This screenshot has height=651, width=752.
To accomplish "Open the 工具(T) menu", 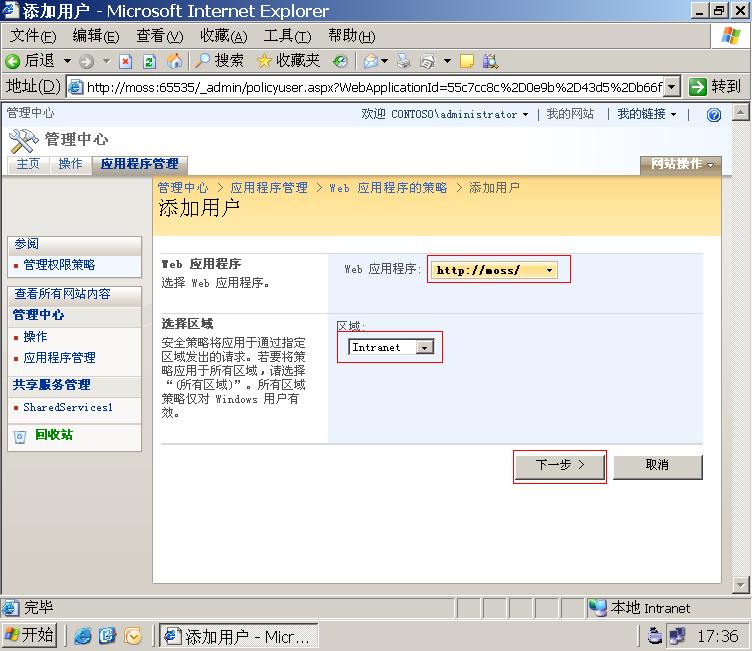I will pos(287,36).
